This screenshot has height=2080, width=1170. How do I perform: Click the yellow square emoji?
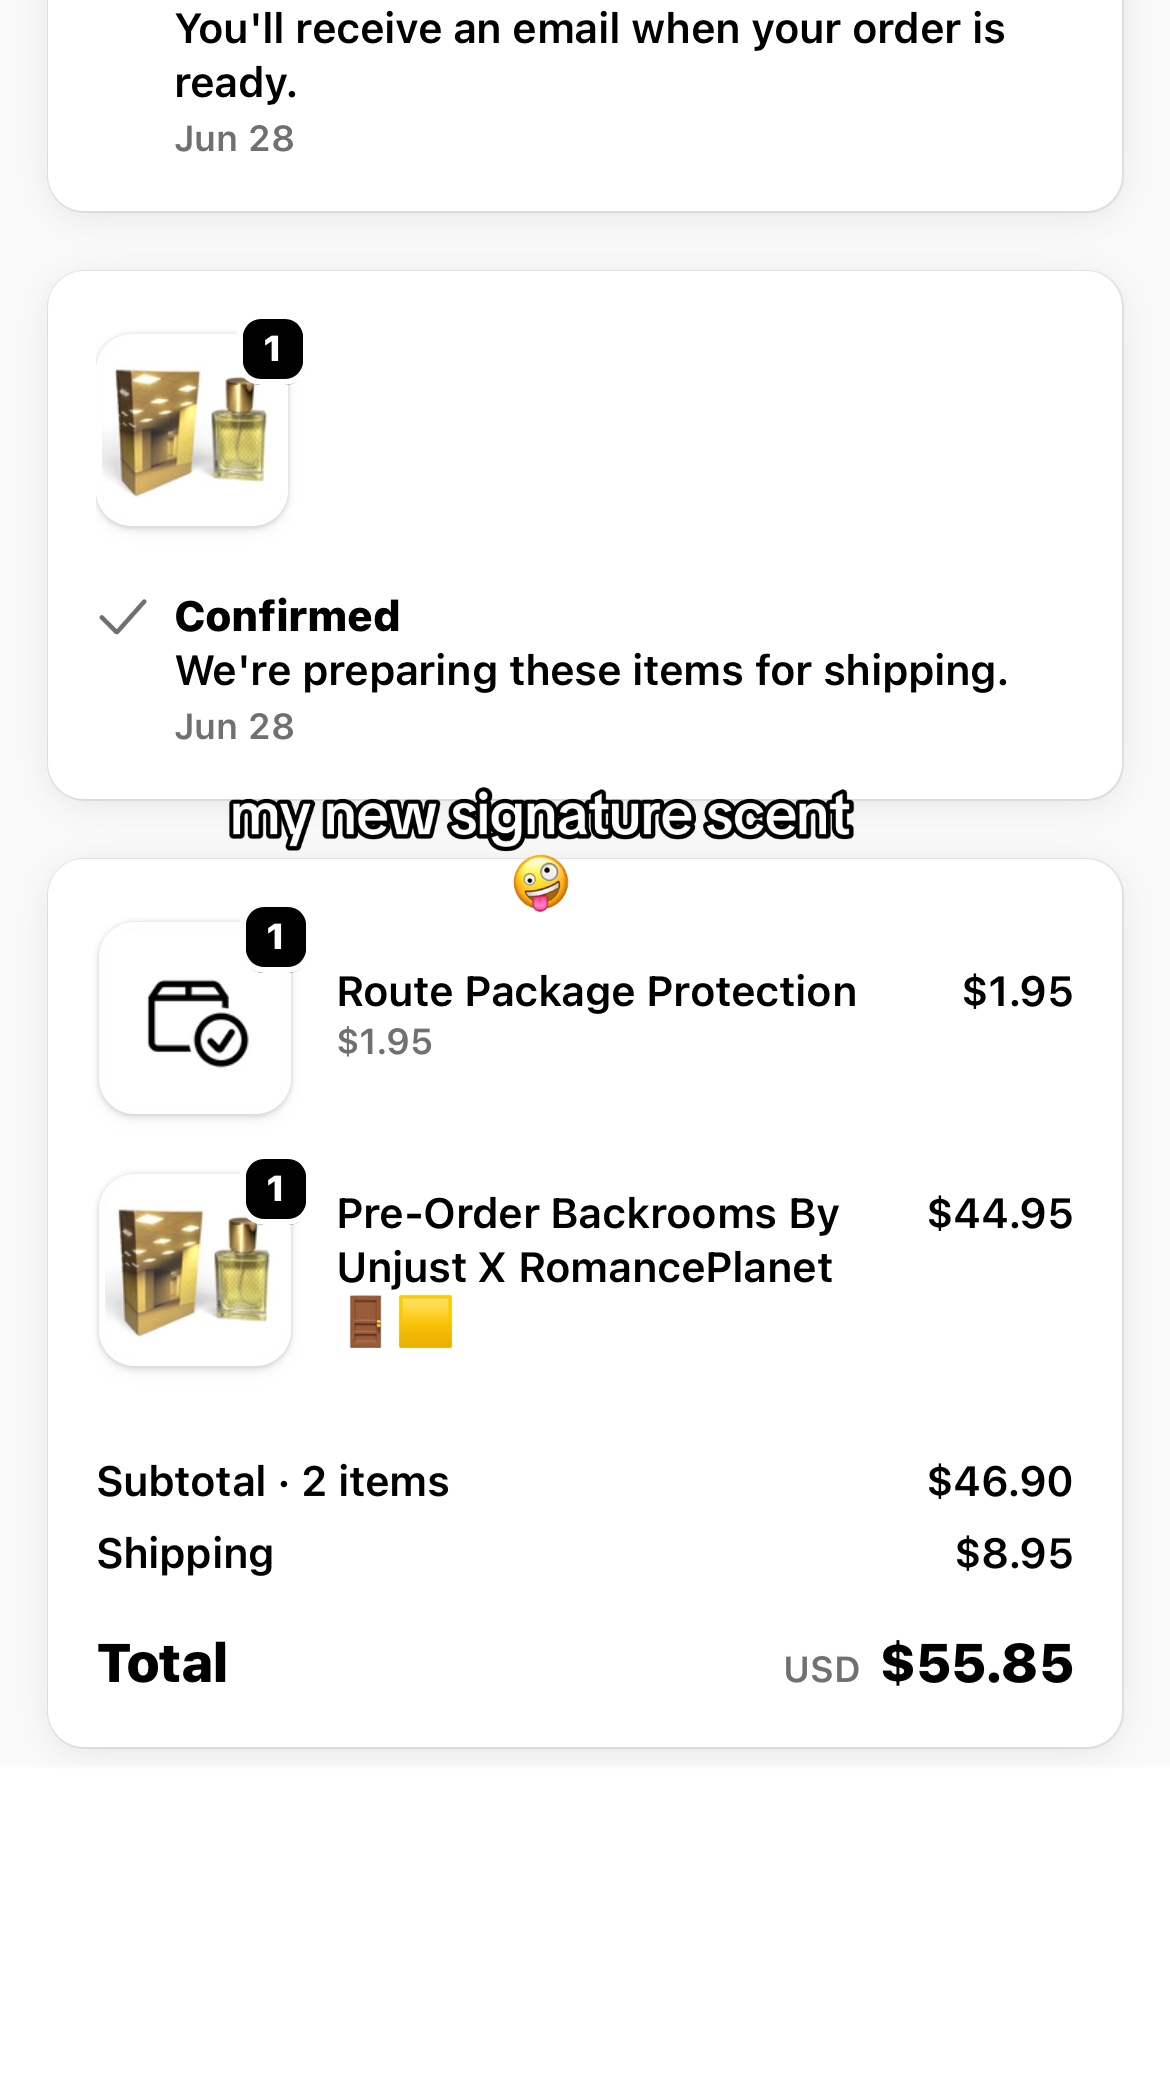click(425, 1322)
